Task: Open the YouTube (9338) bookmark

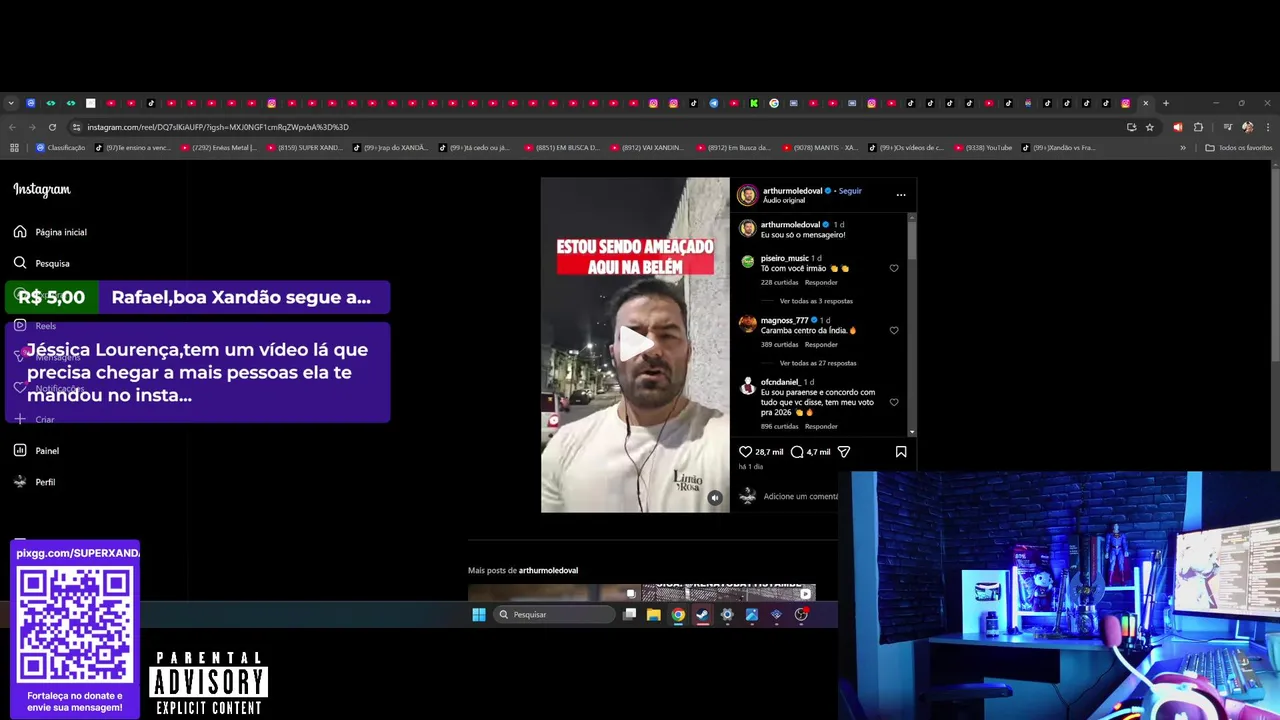Action: click(983, 148)
